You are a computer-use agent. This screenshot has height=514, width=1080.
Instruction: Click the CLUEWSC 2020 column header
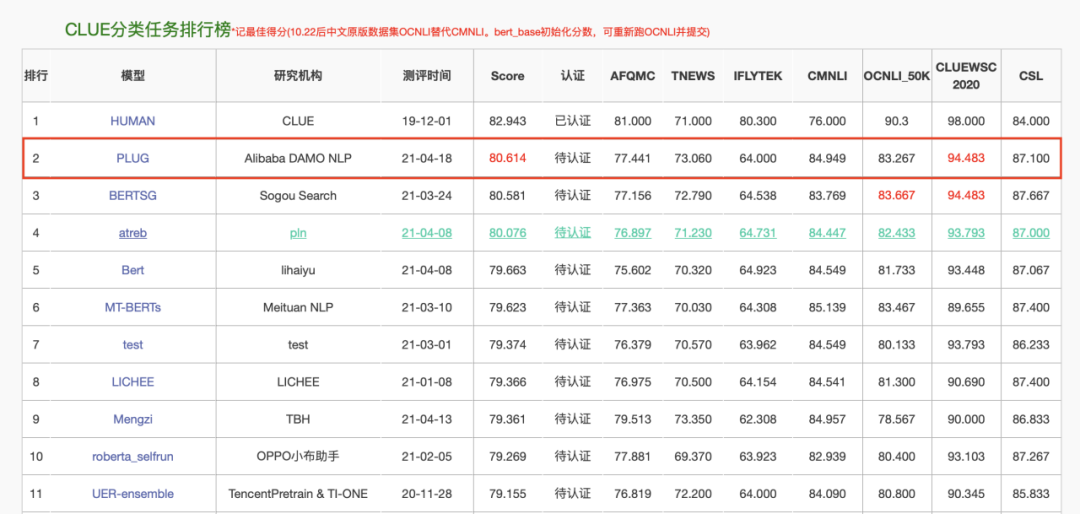click(x=966, y=76)
